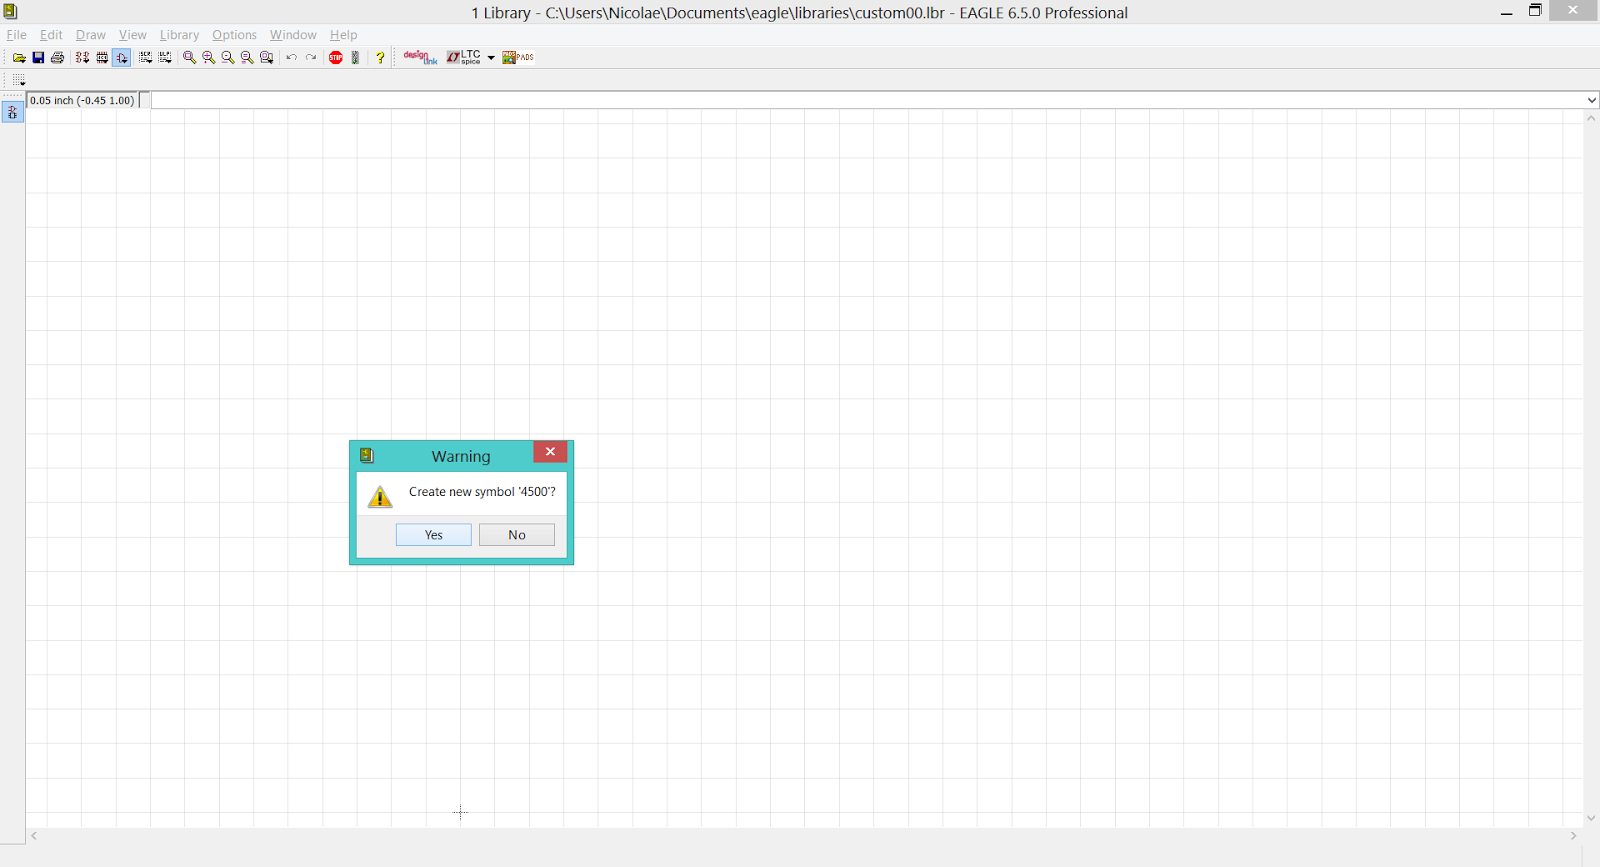The height and width of the screenshot is (867, 1600).
Task: Click the vertical scrollbar up arrow
Action: coord(1591,118)
